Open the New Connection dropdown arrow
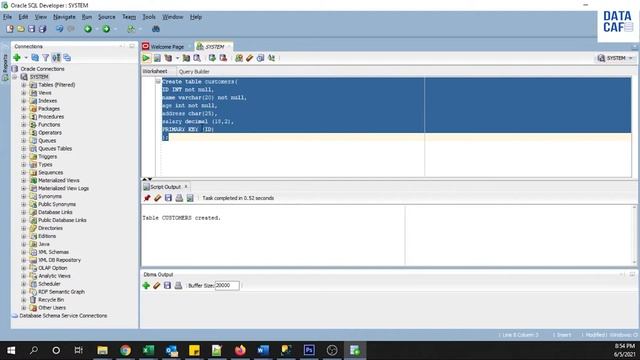Image resolution: width=640 pixels, height=360 pixels. [26, 58]
